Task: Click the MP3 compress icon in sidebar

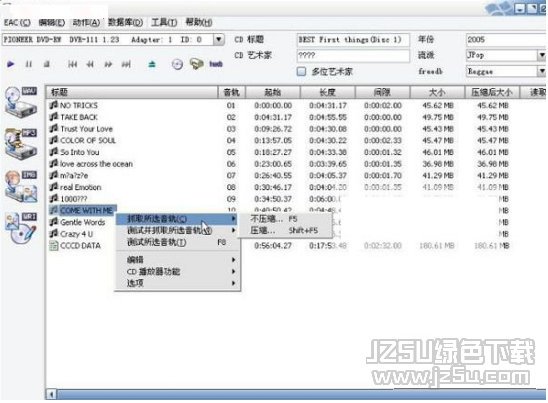Action: 21,144
